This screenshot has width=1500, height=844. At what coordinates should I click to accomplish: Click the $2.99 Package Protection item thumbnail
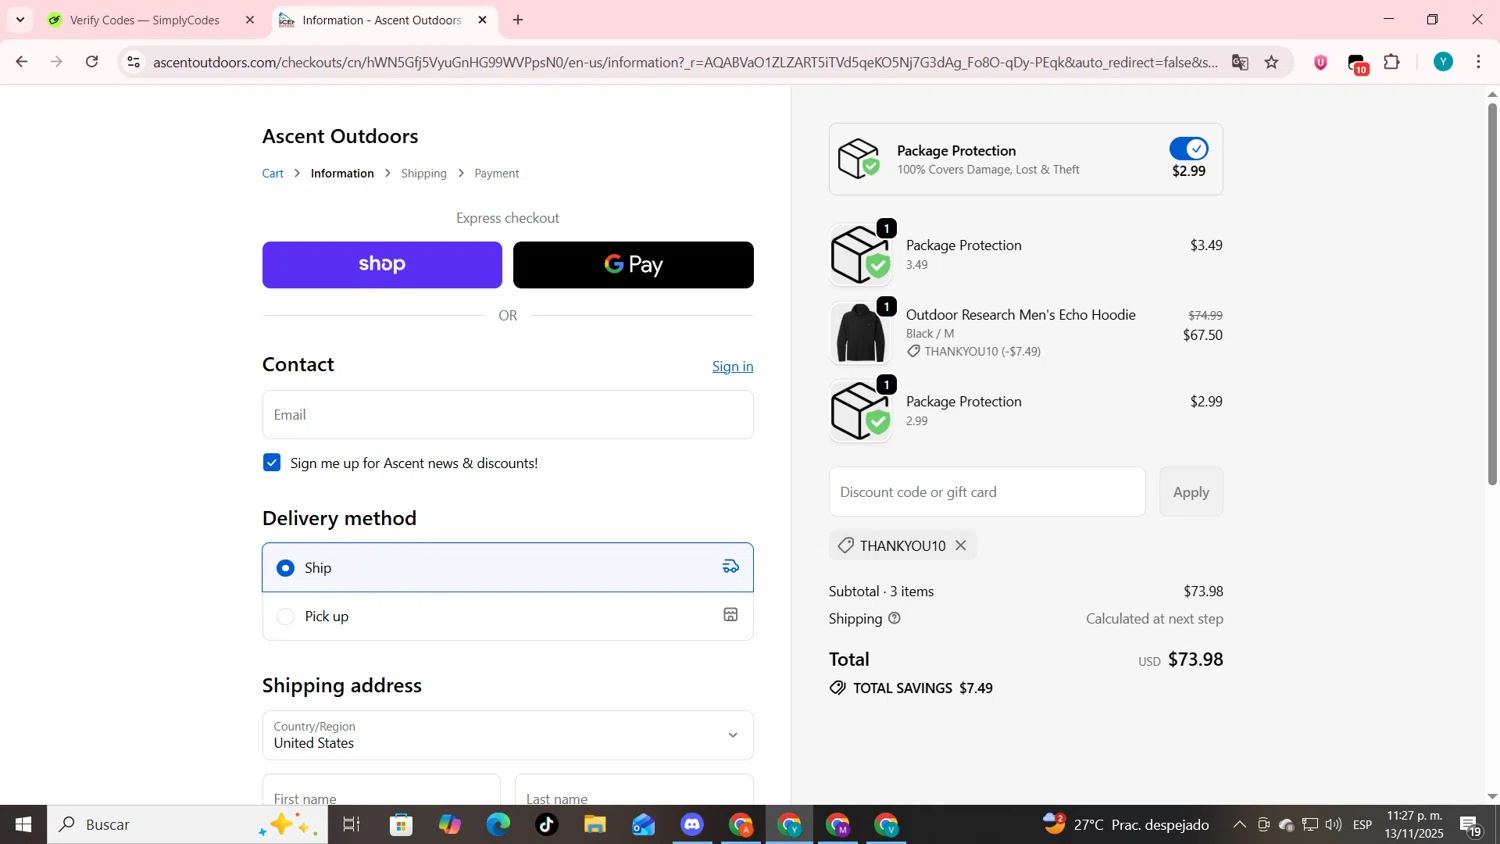pyautogui.click(x=860, y=411)
